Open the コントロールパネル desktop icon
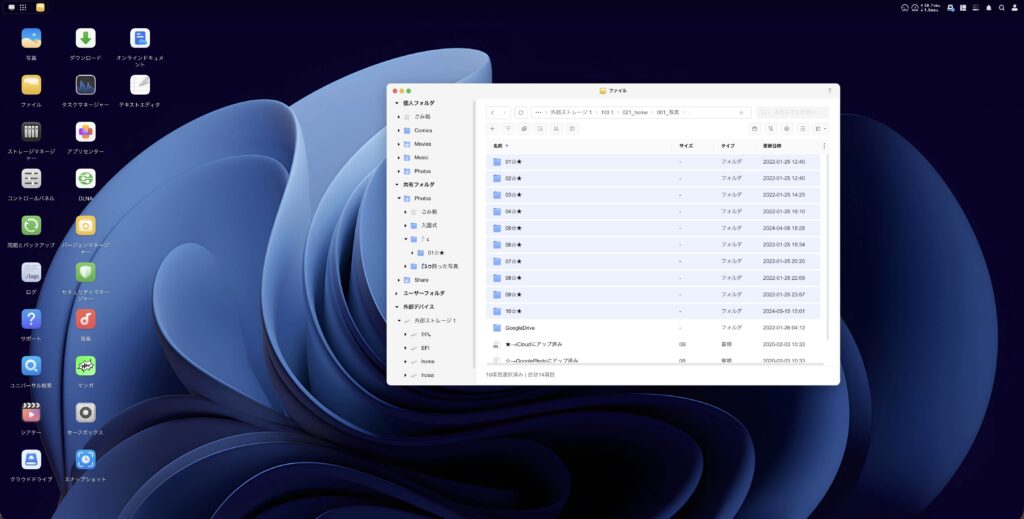The height and width of the screenshot is (519, 1024). coord(31,179)
